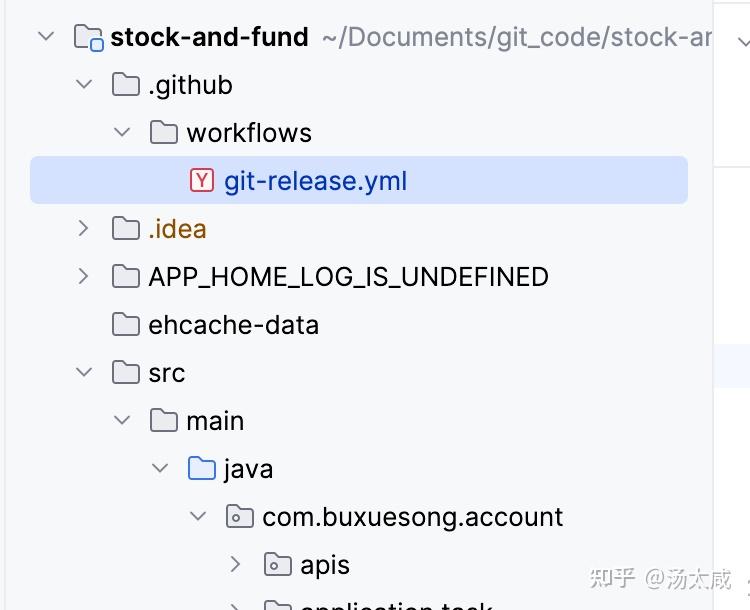Click the YAML file icon for git-release.yml
Viewport: 750px width, 610px height.
[x=202, y=181]
